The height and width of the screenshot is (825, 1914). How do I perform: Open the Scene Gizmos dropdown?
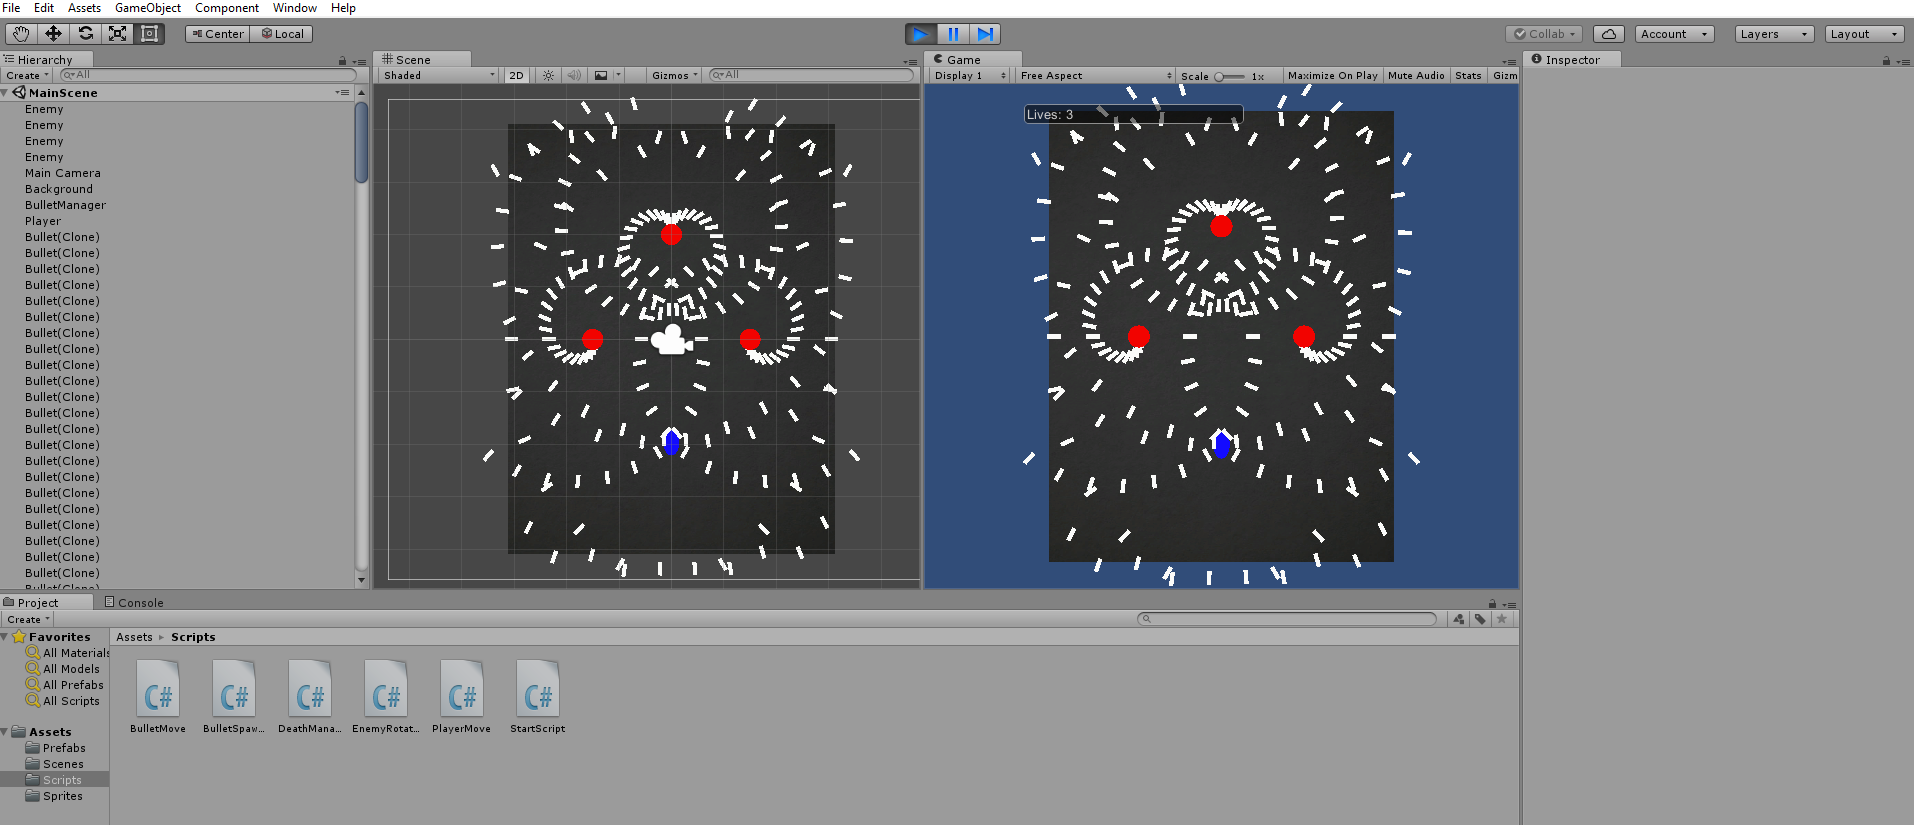click(674, 75)
